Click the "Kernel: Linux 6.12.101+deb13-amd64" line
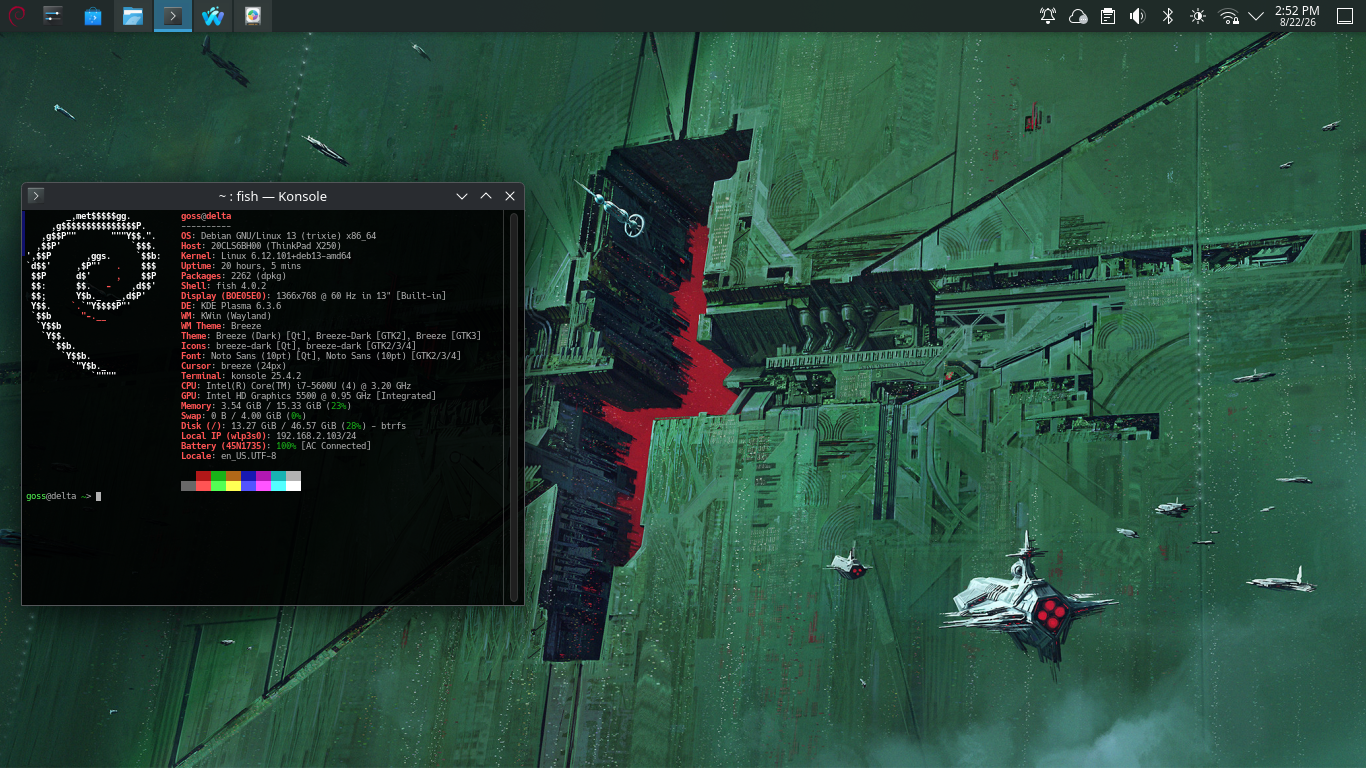Screen dimensions: 1366x768 (x=266, y=256)
